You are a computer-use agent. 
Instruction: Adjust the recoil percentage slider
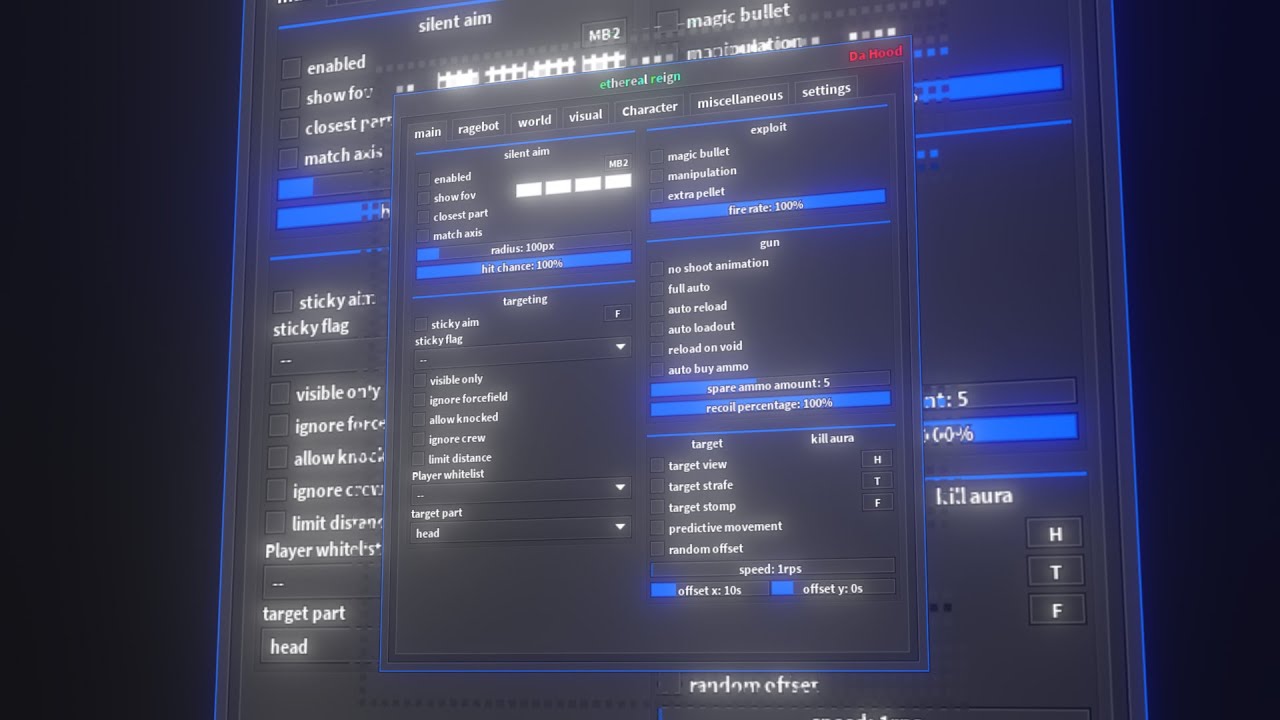point(770,403)
